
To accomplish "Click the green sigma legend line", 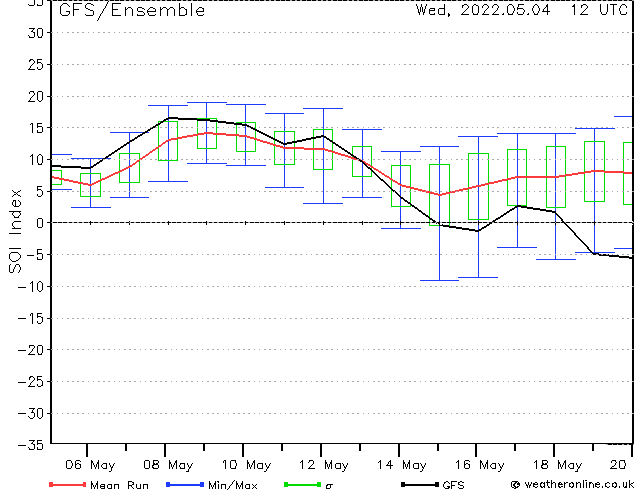I will pos(303,484).
